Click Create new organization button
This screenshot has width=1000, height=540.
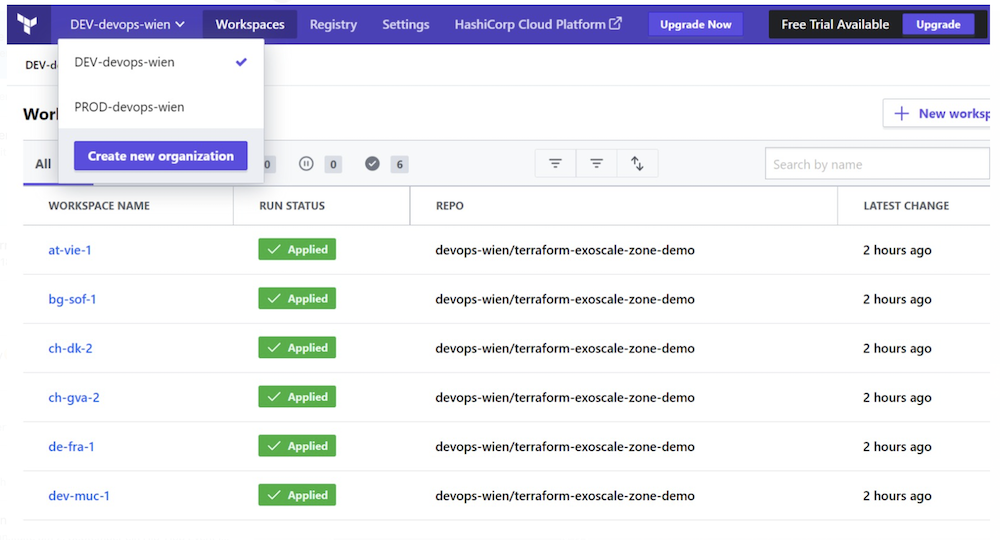pos(161,156)
